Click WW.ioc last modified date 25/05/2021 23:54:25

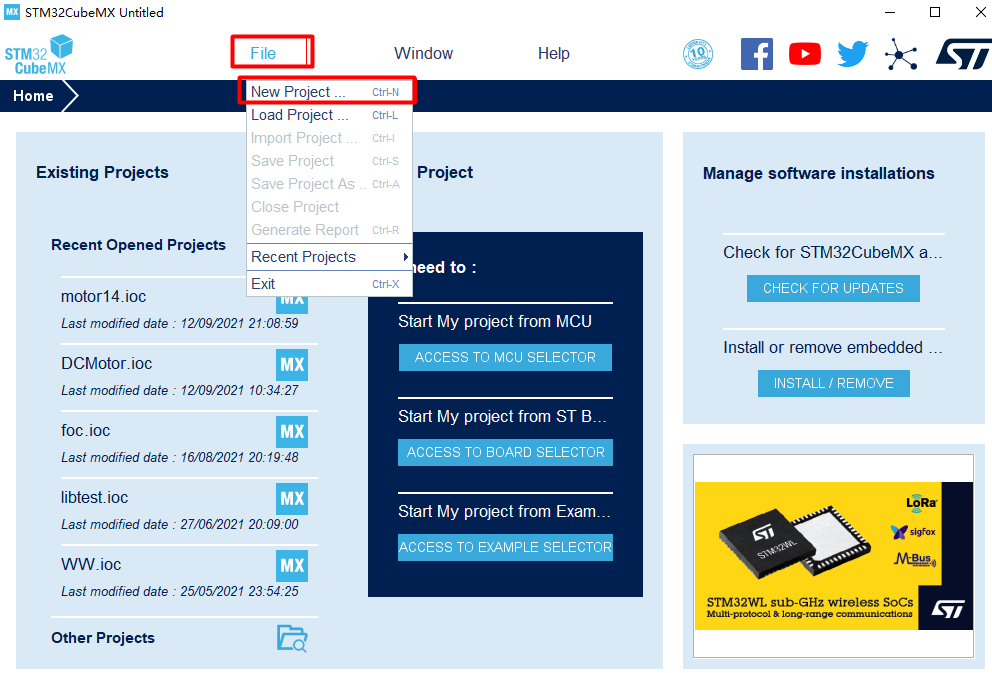point(180,591)
